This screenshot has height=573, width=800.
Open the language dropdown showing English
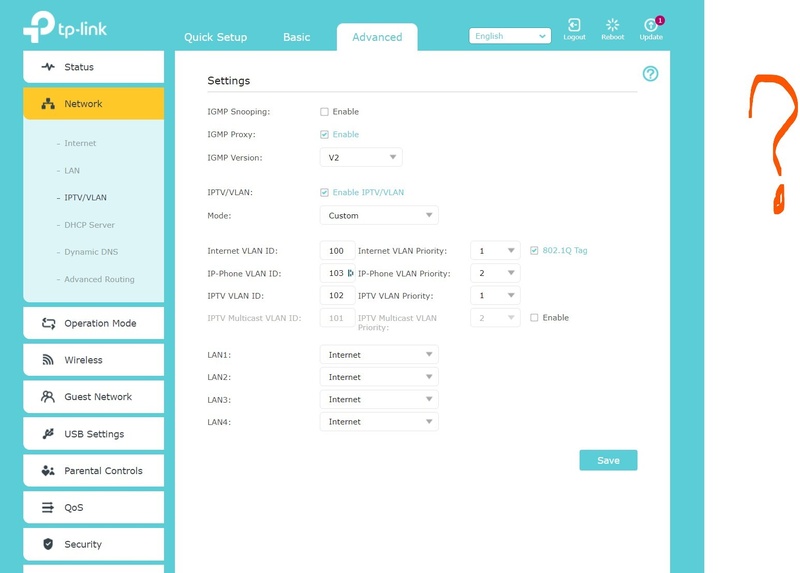click(510, 36)
